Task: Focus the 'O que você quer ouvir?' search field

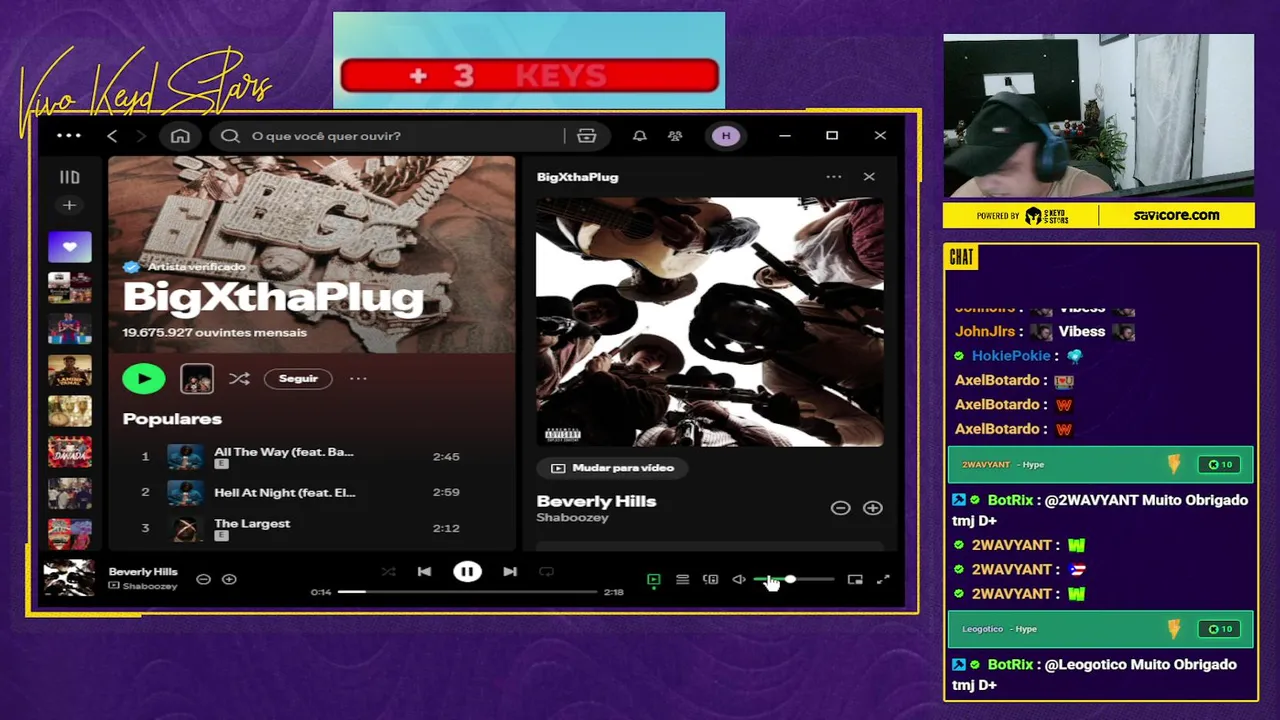Action: [x=400, y=136]
